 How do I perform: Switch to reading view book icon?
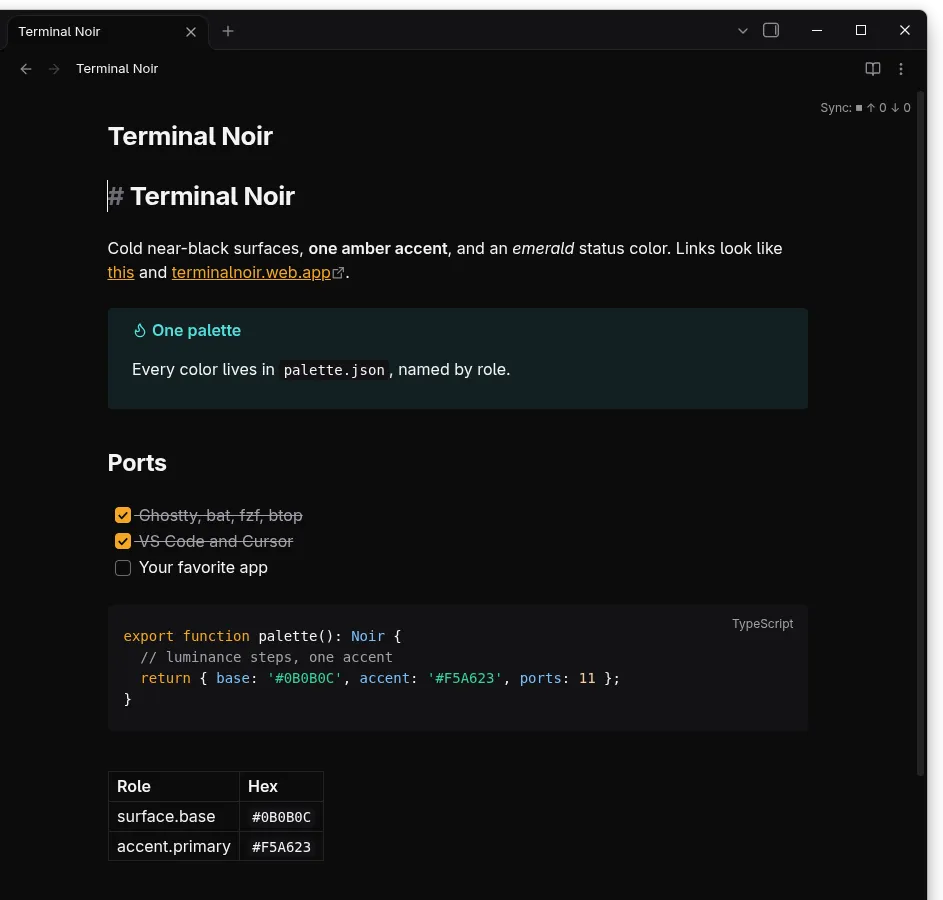click(x=873, y=69)
